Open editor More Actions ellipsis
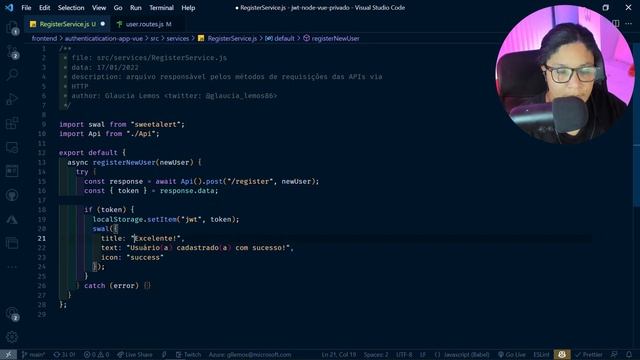The image size is (640, 360). (x=629, y=24)
